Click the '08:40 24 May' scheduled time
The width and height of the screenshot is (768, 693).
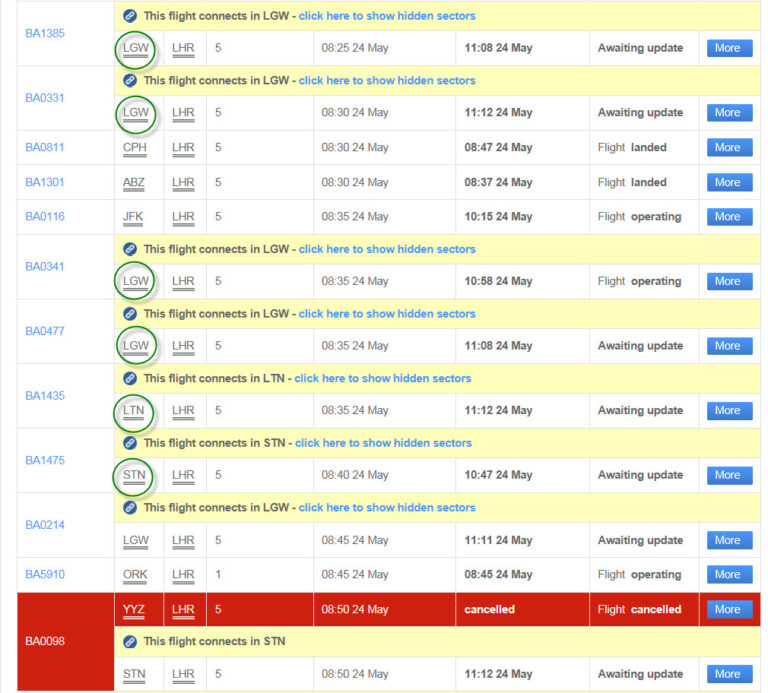coord(355,475)
